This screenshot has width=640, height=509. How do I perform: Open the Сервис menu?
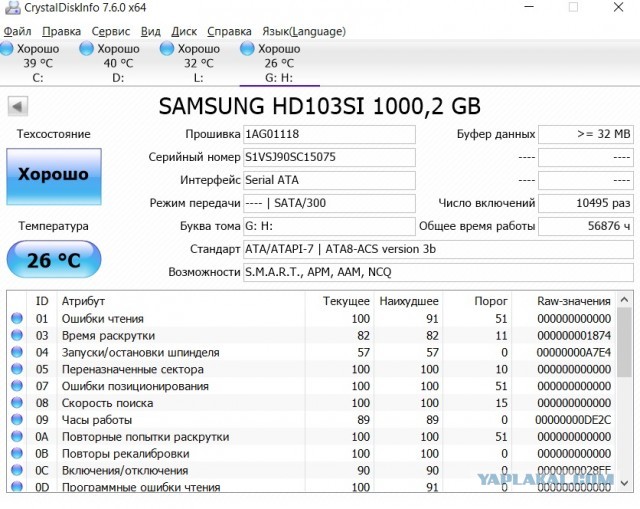(x=111, y=31)
